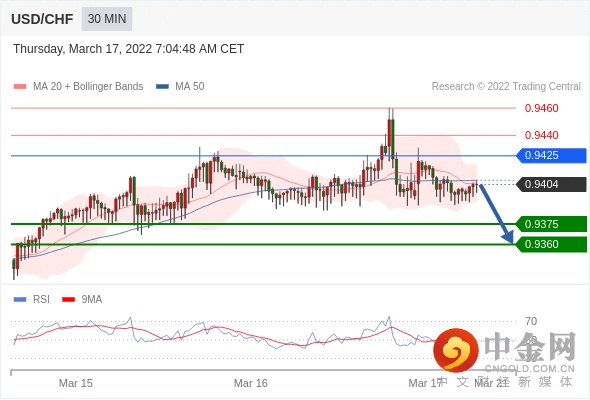The image size is (590, 400).
Task: Click the RSI legend label
Action: click(x=41, y=300)
